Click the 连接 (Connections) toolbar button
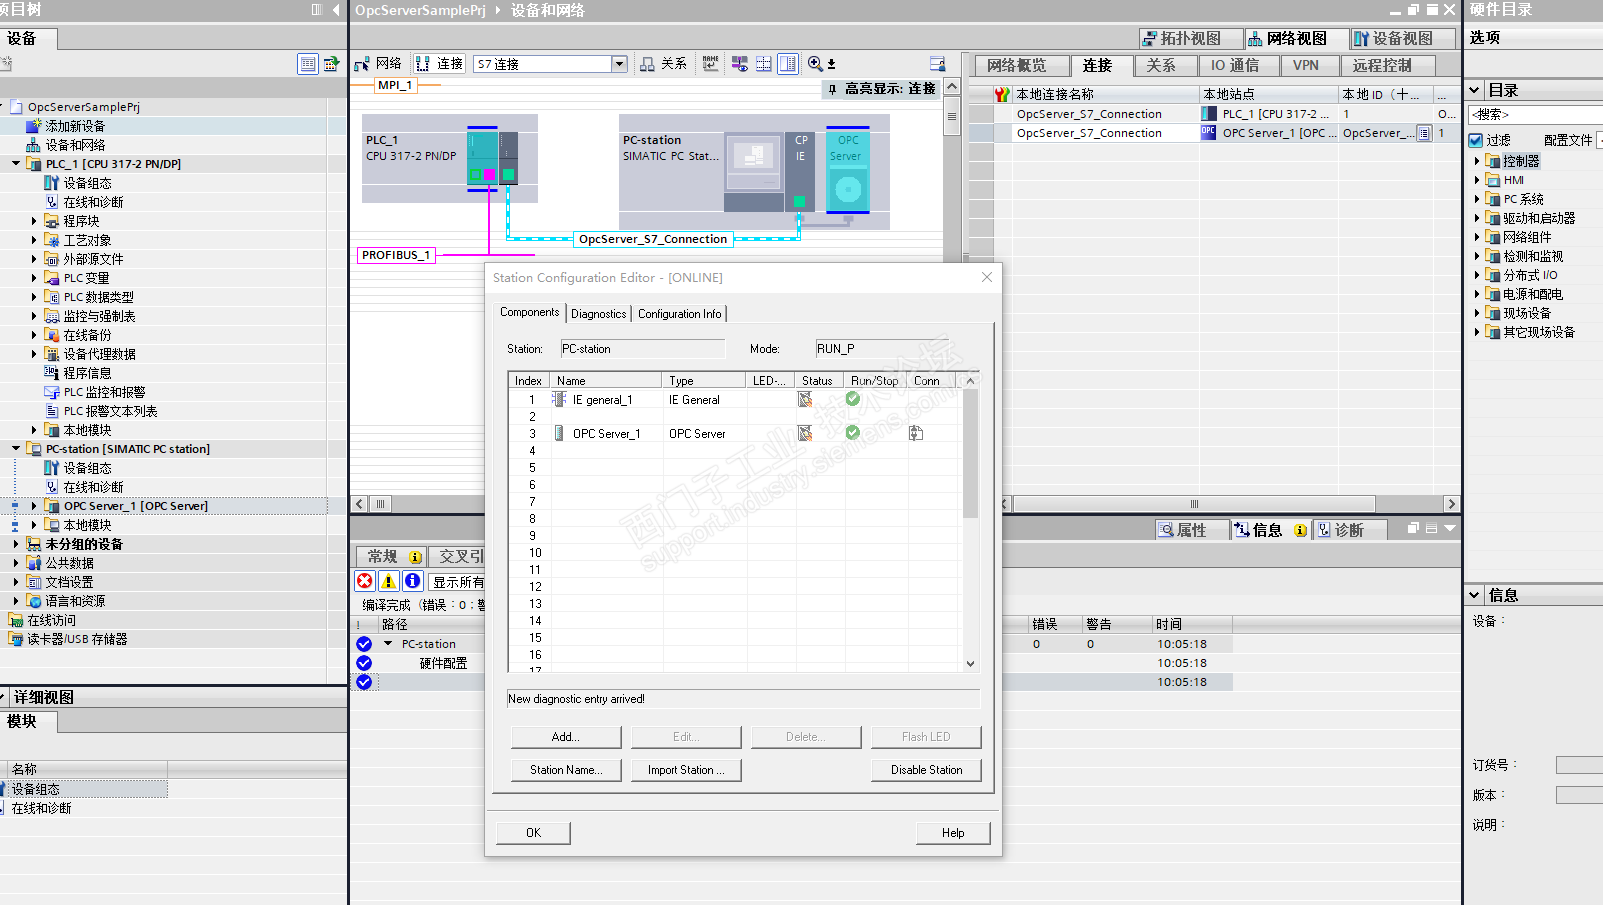The width and height of the screenshot is (1603, 905). 439,64
